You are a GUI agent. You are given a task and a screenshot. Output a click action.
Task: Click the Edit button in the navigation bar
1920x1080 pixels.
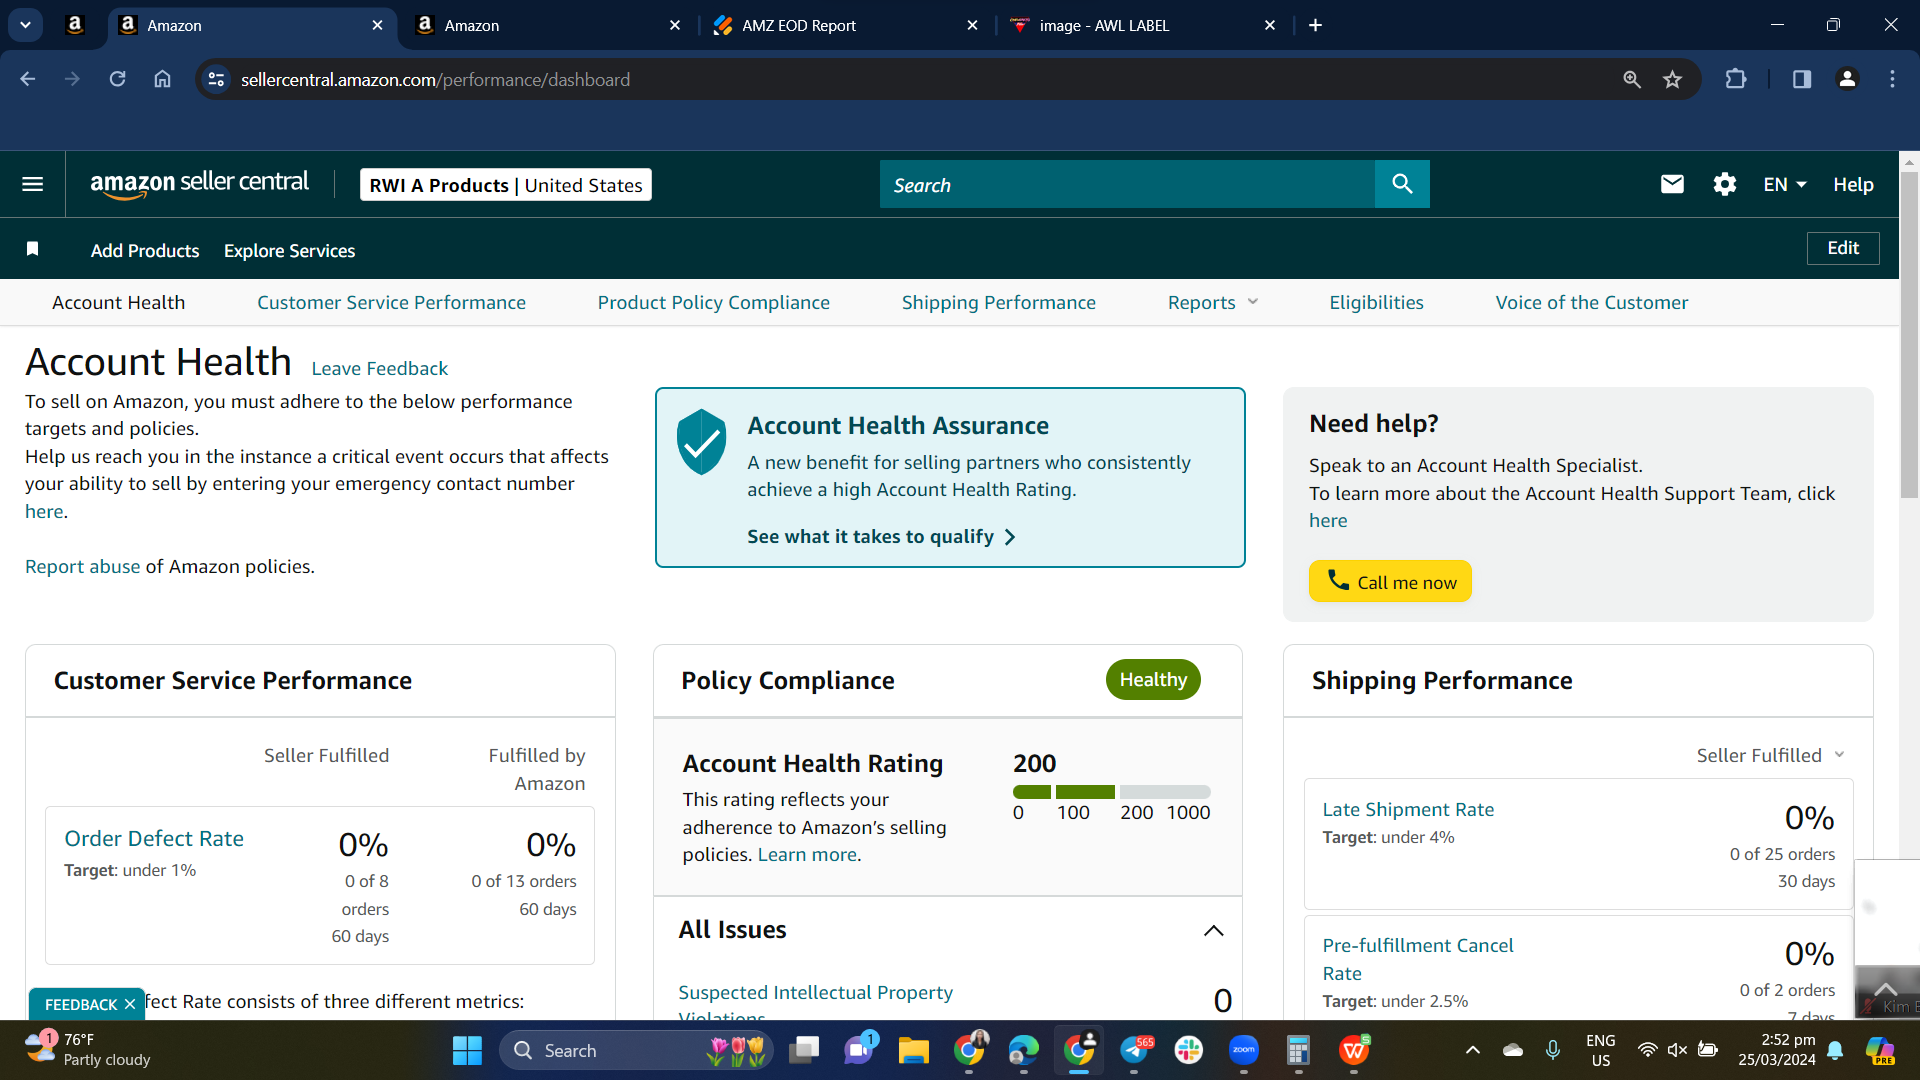point(1843,248)
